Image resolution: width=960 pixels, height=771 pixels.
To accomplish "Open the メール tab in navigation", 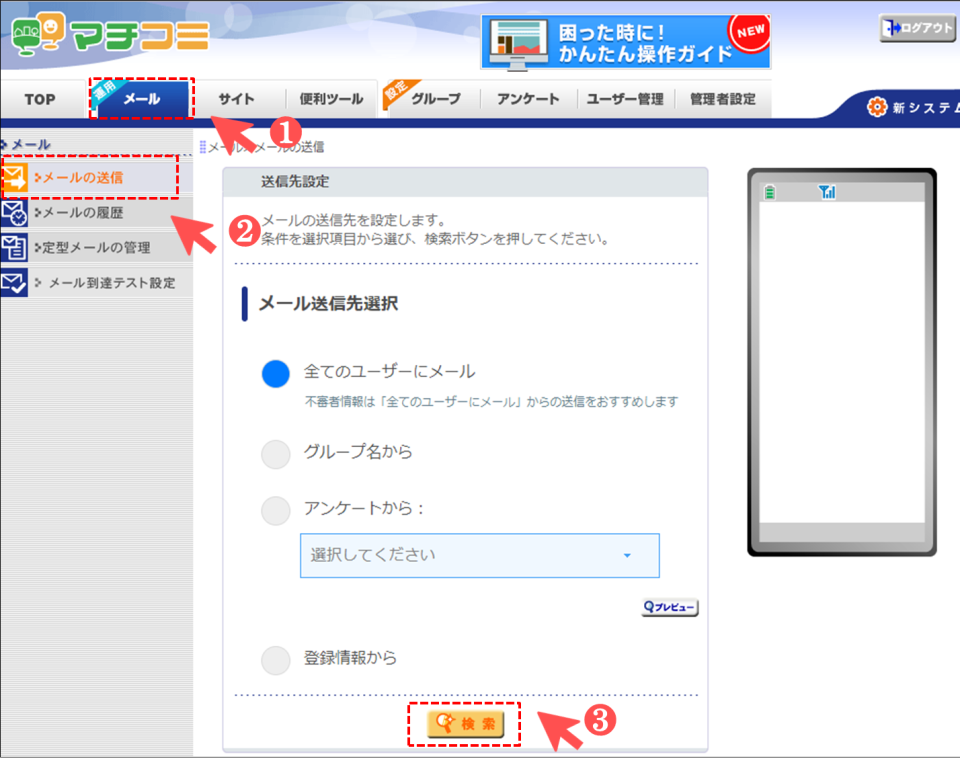I will [x=141, y=99].
